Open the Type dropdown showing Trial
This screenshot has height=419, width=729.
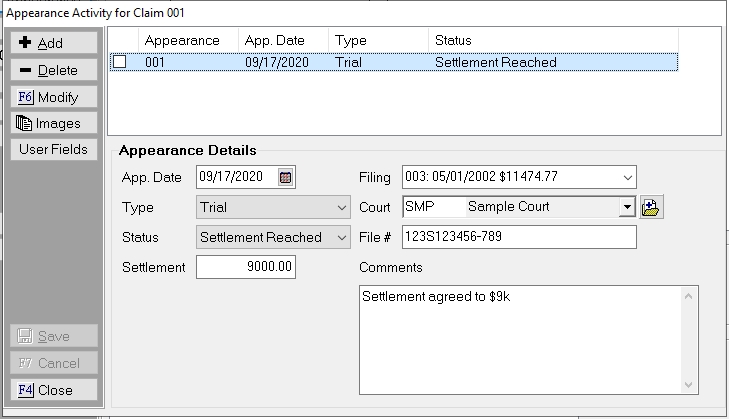point(340,208)
